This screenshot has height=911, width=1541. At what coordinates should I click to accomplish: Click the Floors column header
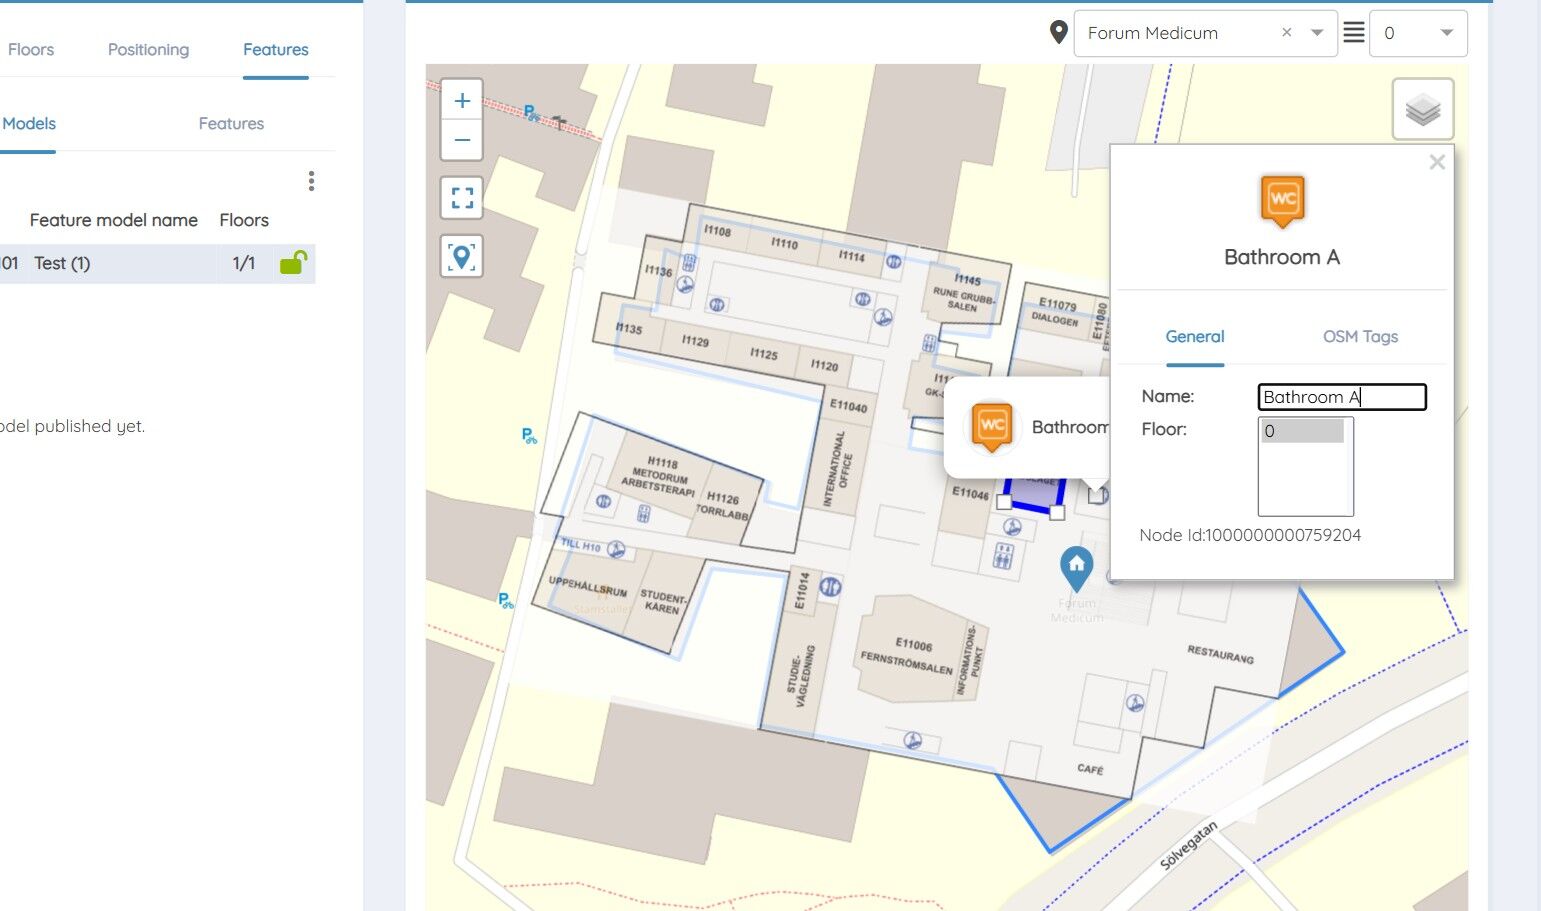point(244,220)
